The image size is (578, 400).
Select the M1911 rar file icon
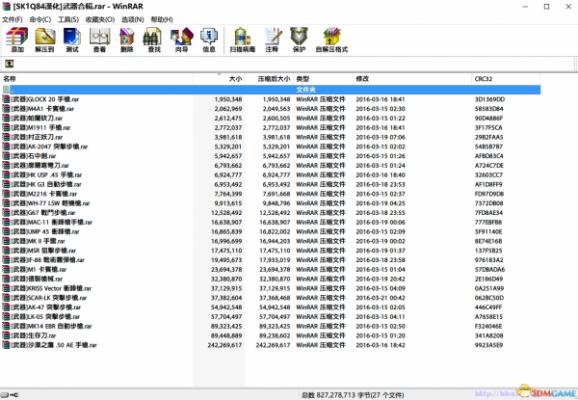point(6,128)
